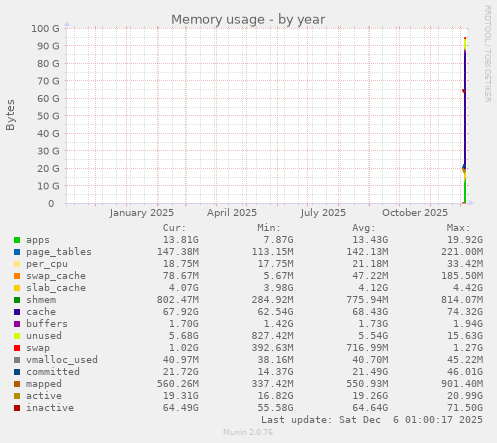Click the 'Memory usage - by year' title
Viewport: 497px width, 443px height.
pyautogui.click(x=248, y=19)
